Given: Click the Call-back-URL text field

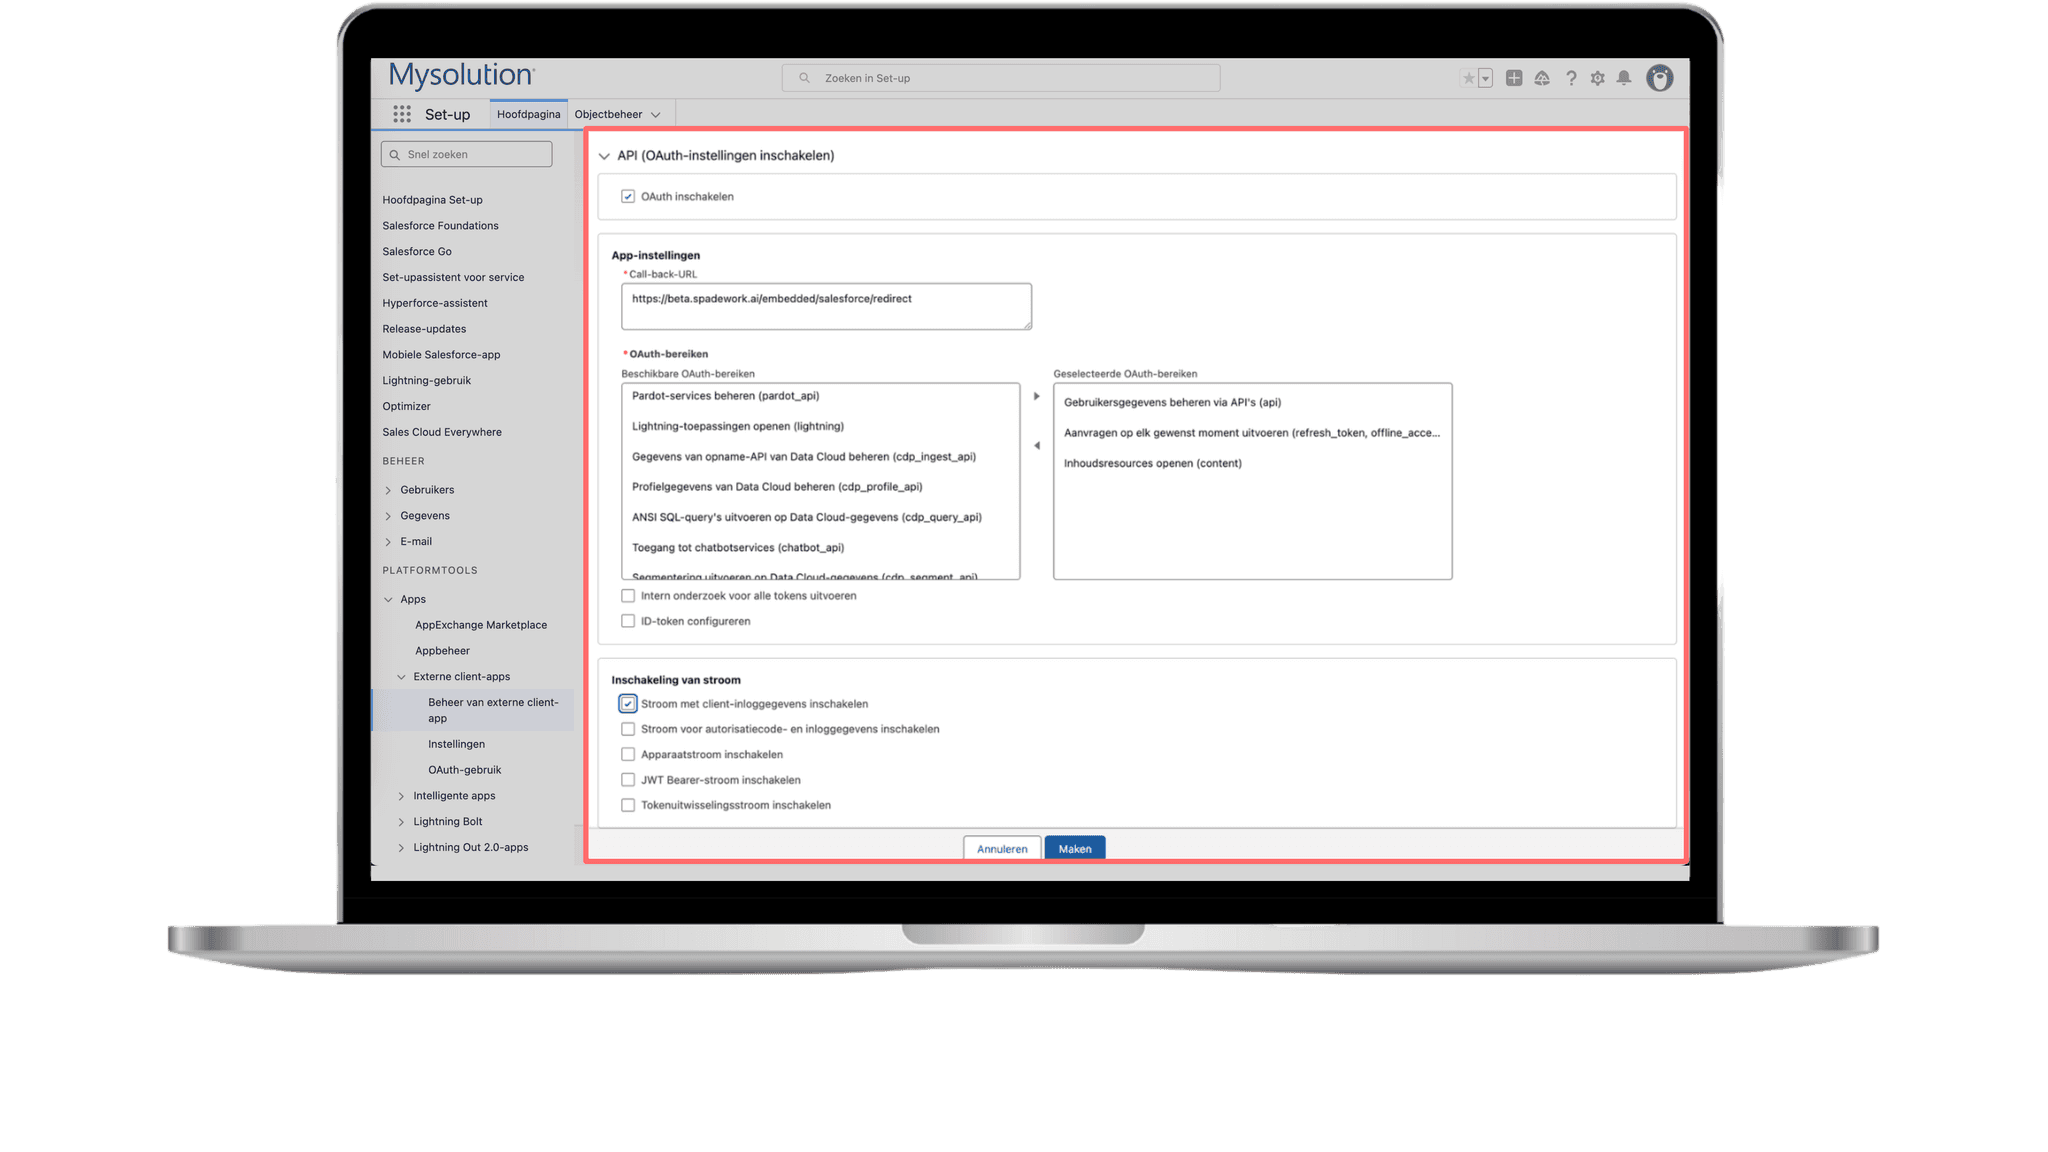Looking at the screenshot, I should click(x=826, y=306).
